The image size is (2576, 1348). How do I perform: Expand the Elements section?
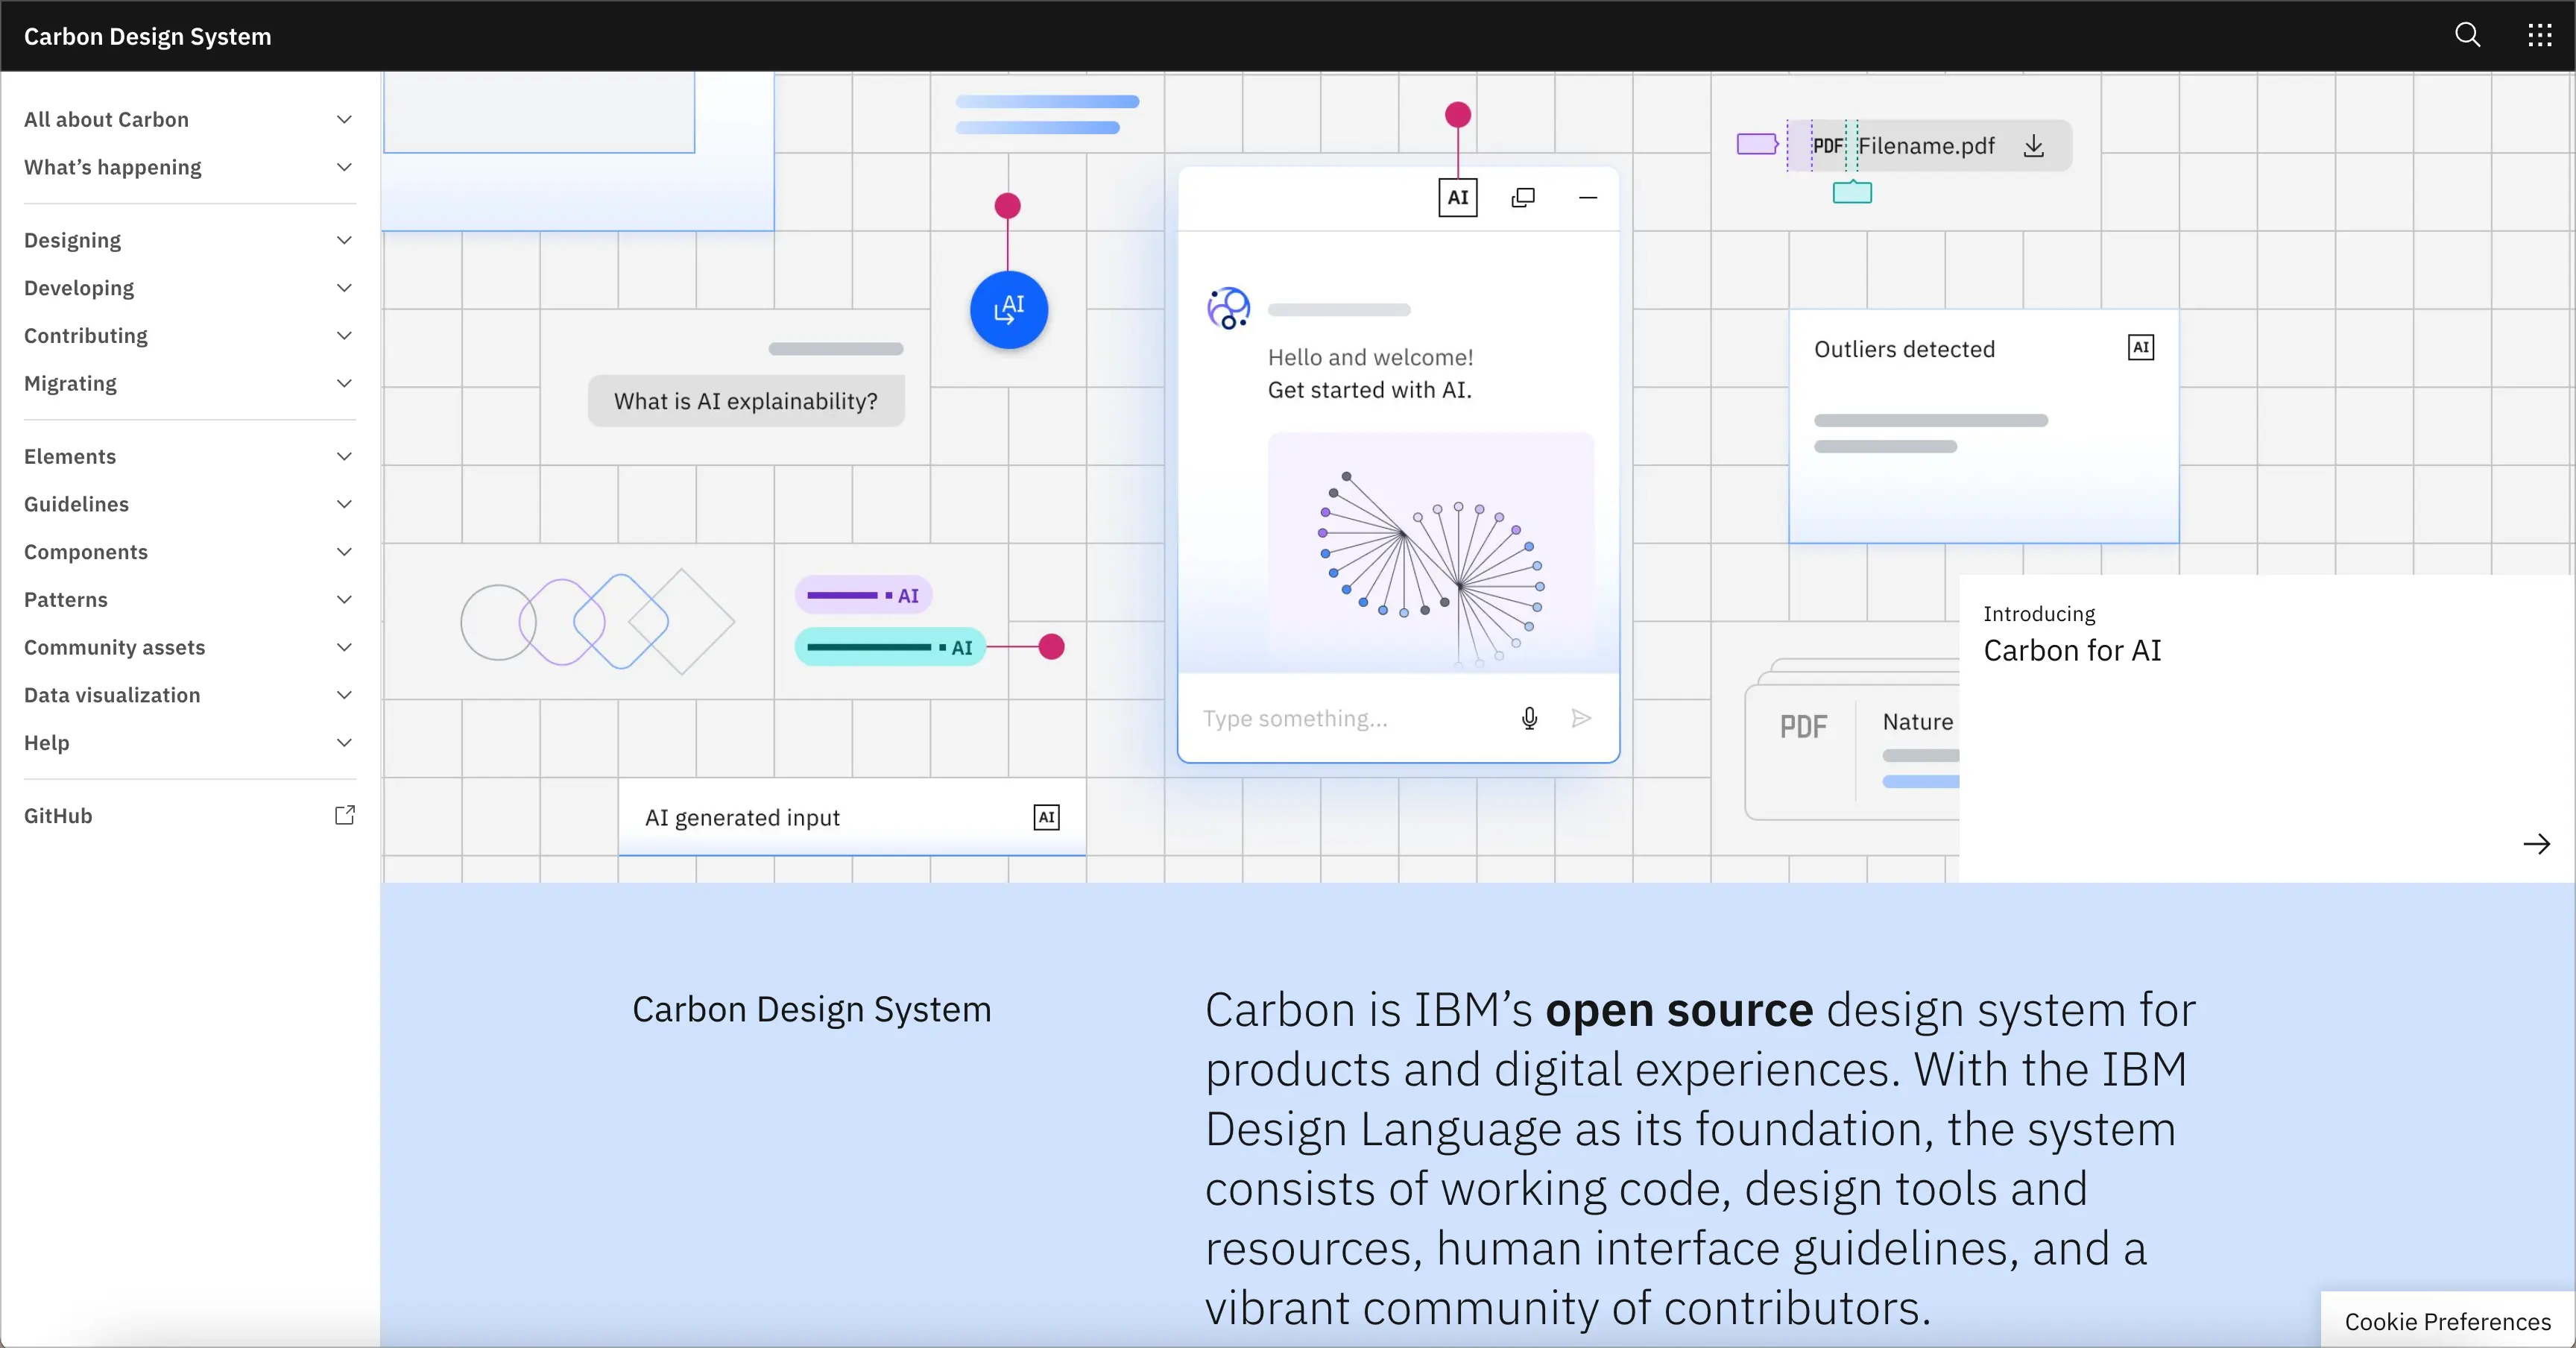tap(189, 456)
